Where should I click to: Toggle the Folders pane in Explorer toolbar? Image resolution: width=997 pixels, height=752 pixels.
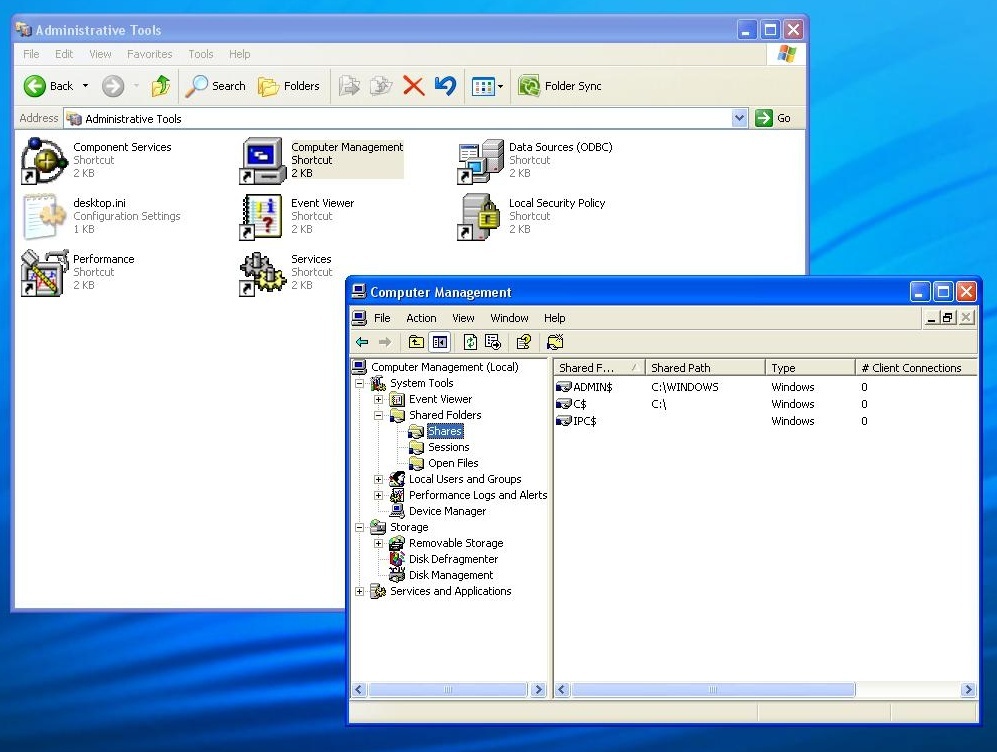point(289,86)
